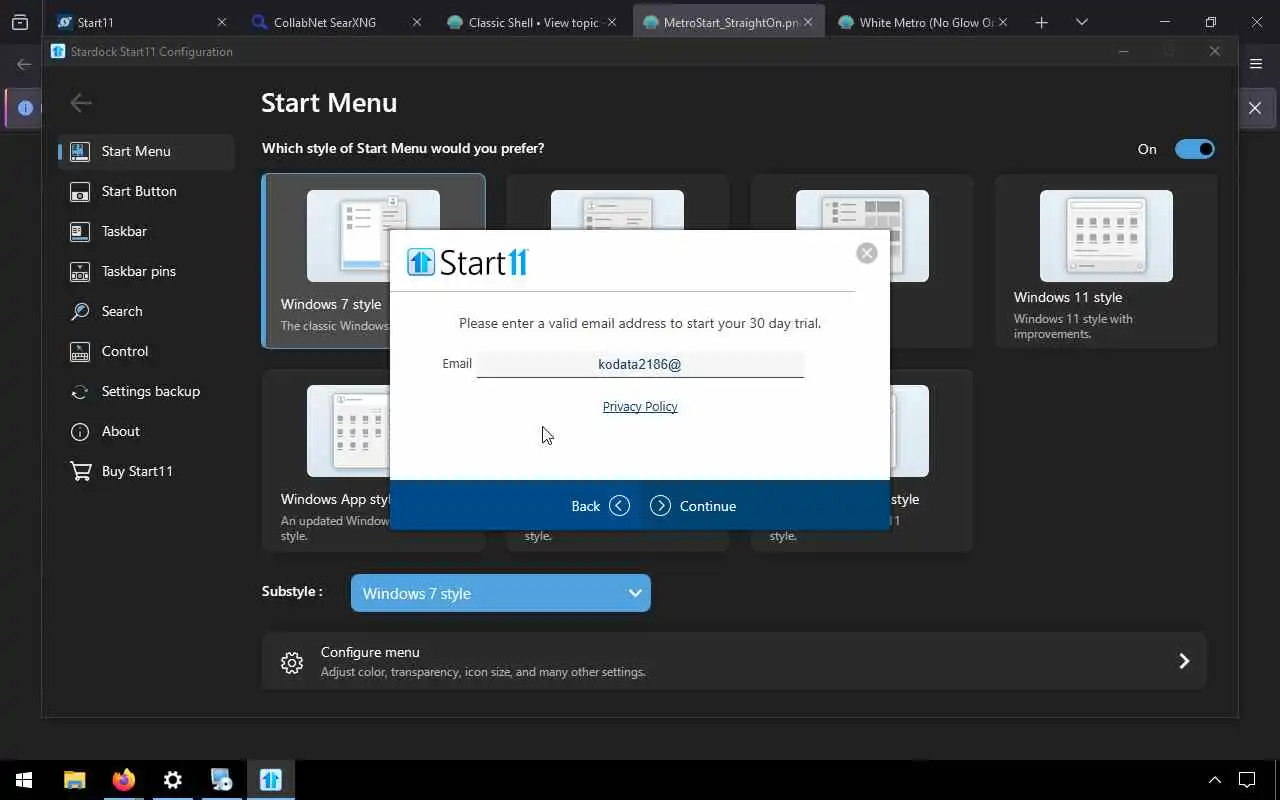
Task: Click the Back button in trial dialog
Action: coord(600,506)
